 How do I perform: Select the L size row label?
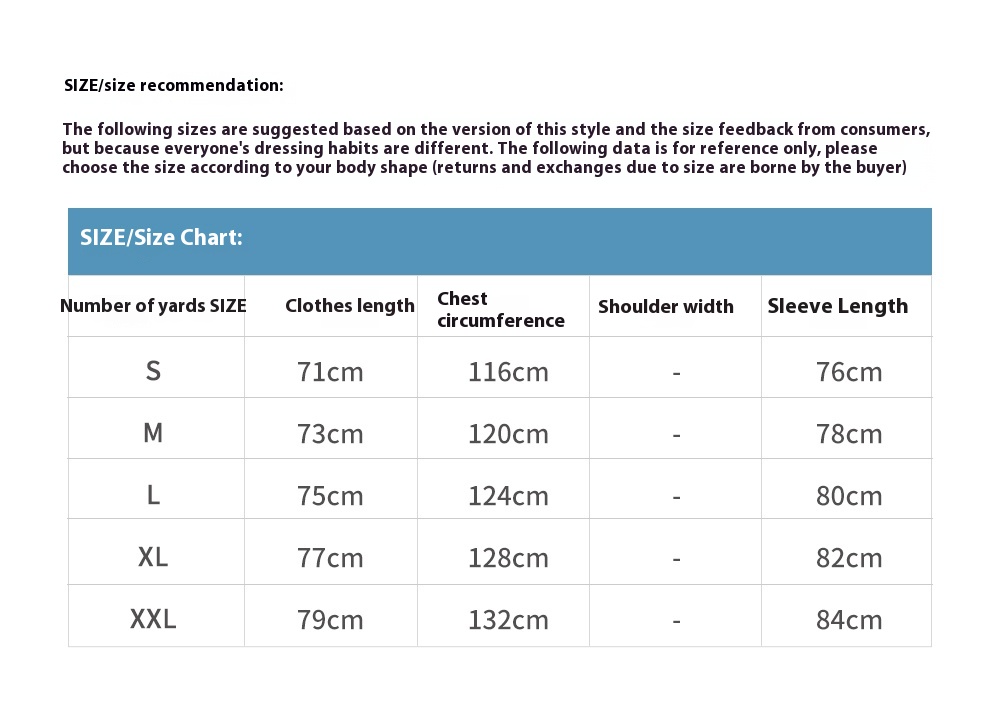tap(153, 495)
